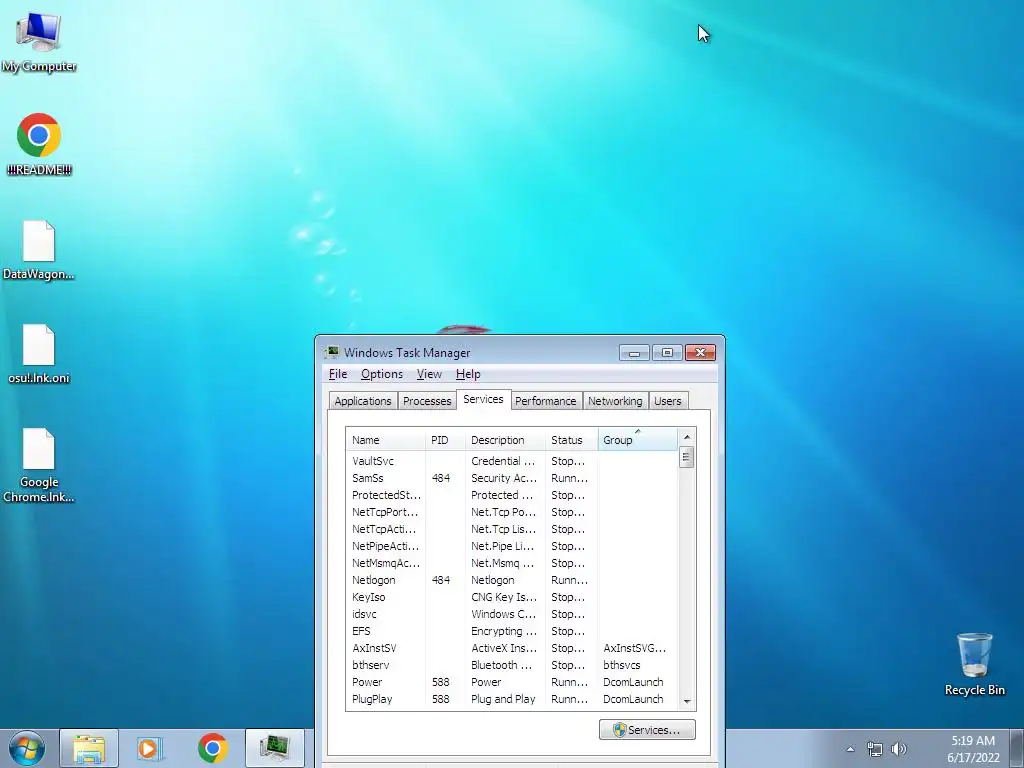The image size is (1024, 768).
Task: Select the NetTcpPort... service row
Action: pos(512,512)
